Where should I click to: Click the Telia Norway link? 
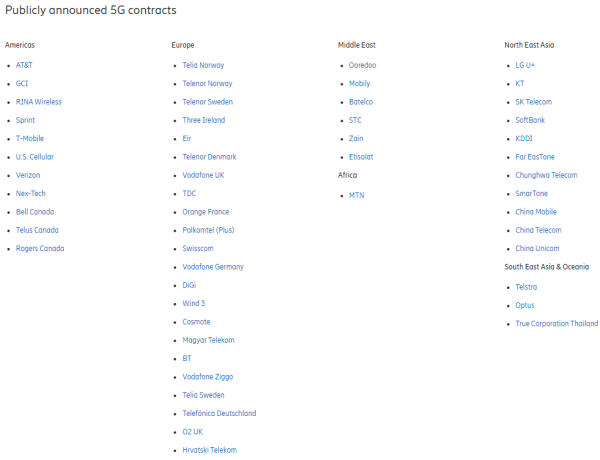point(204,65)
